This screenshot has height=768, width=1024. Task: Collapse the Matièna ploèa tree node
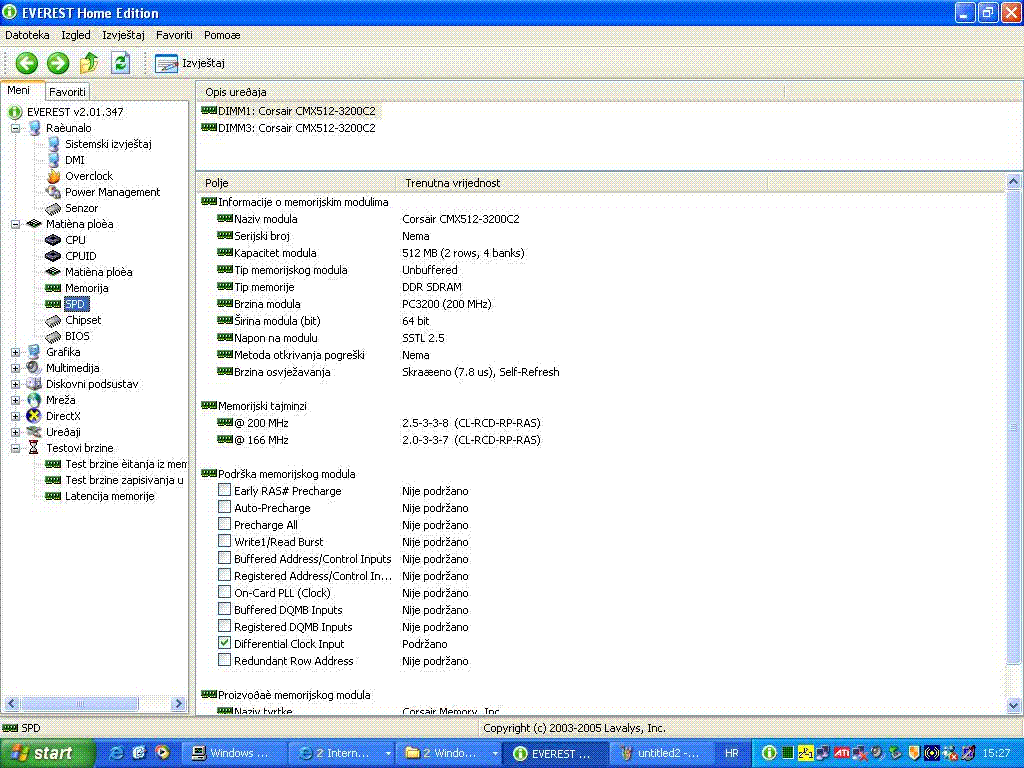[16, 224]
